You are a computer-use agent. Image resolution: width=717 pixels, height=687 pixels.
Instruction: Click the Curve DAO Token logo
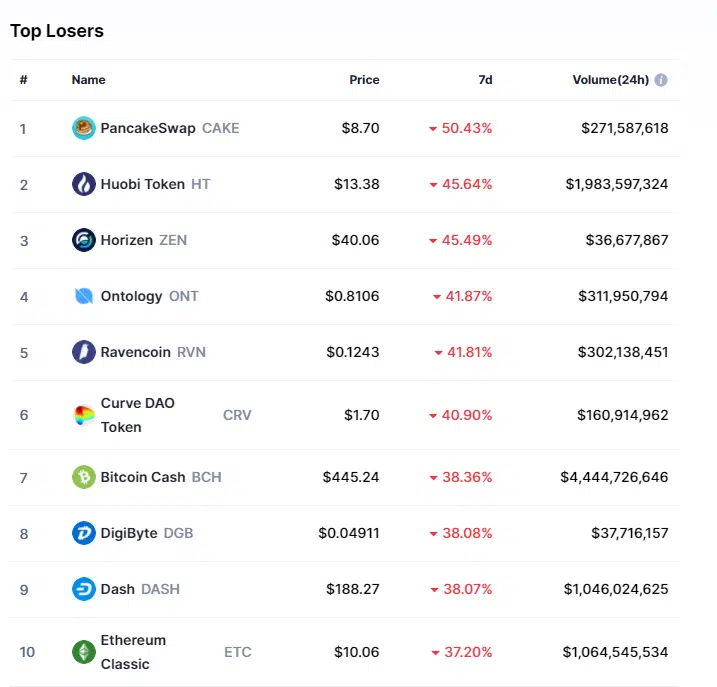(84, 415)
